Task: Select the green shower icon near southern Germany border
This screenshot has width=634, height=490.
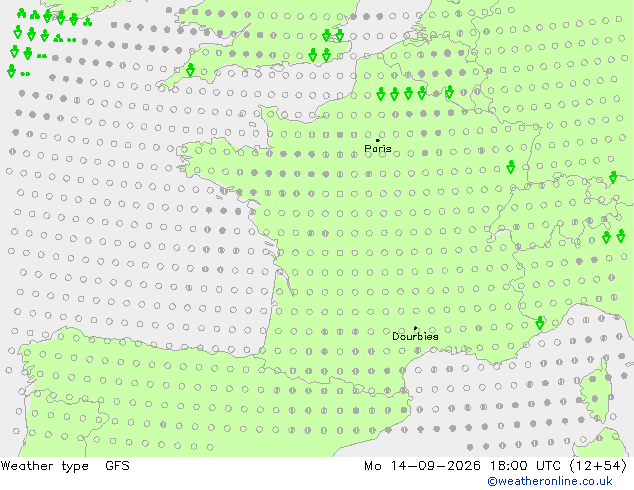Action: pos(613,177)
